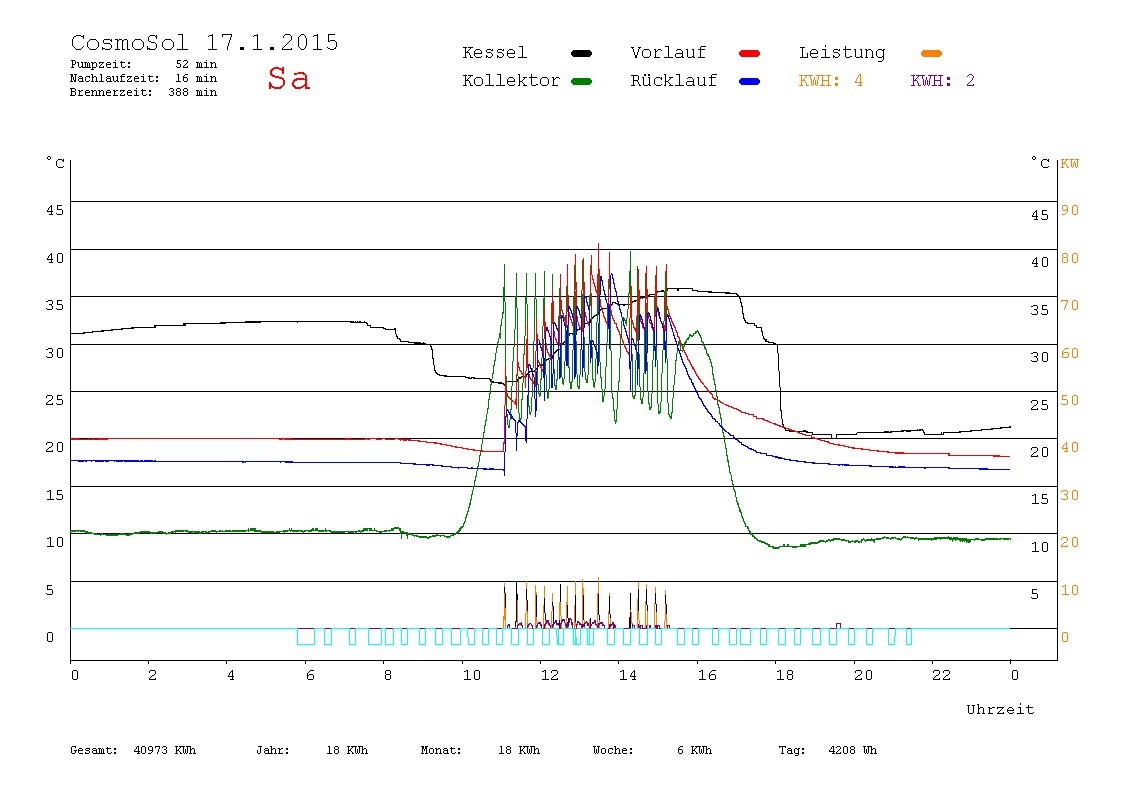Select the orange "80" KW axis tick
1148x812 pixels.
coord(1070,258)
